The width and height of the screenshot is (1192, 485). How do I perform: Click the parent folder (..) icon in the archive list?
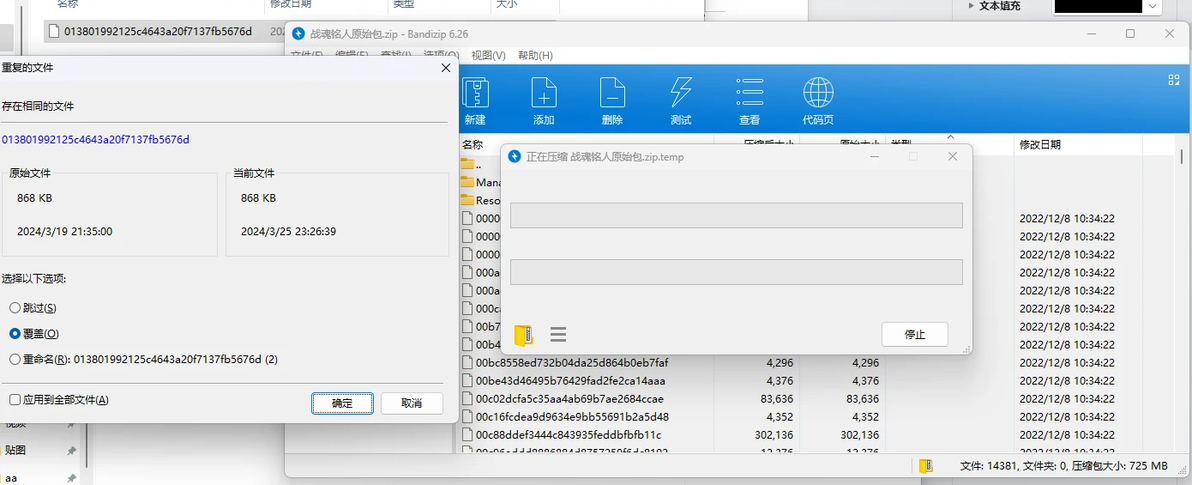468,164
